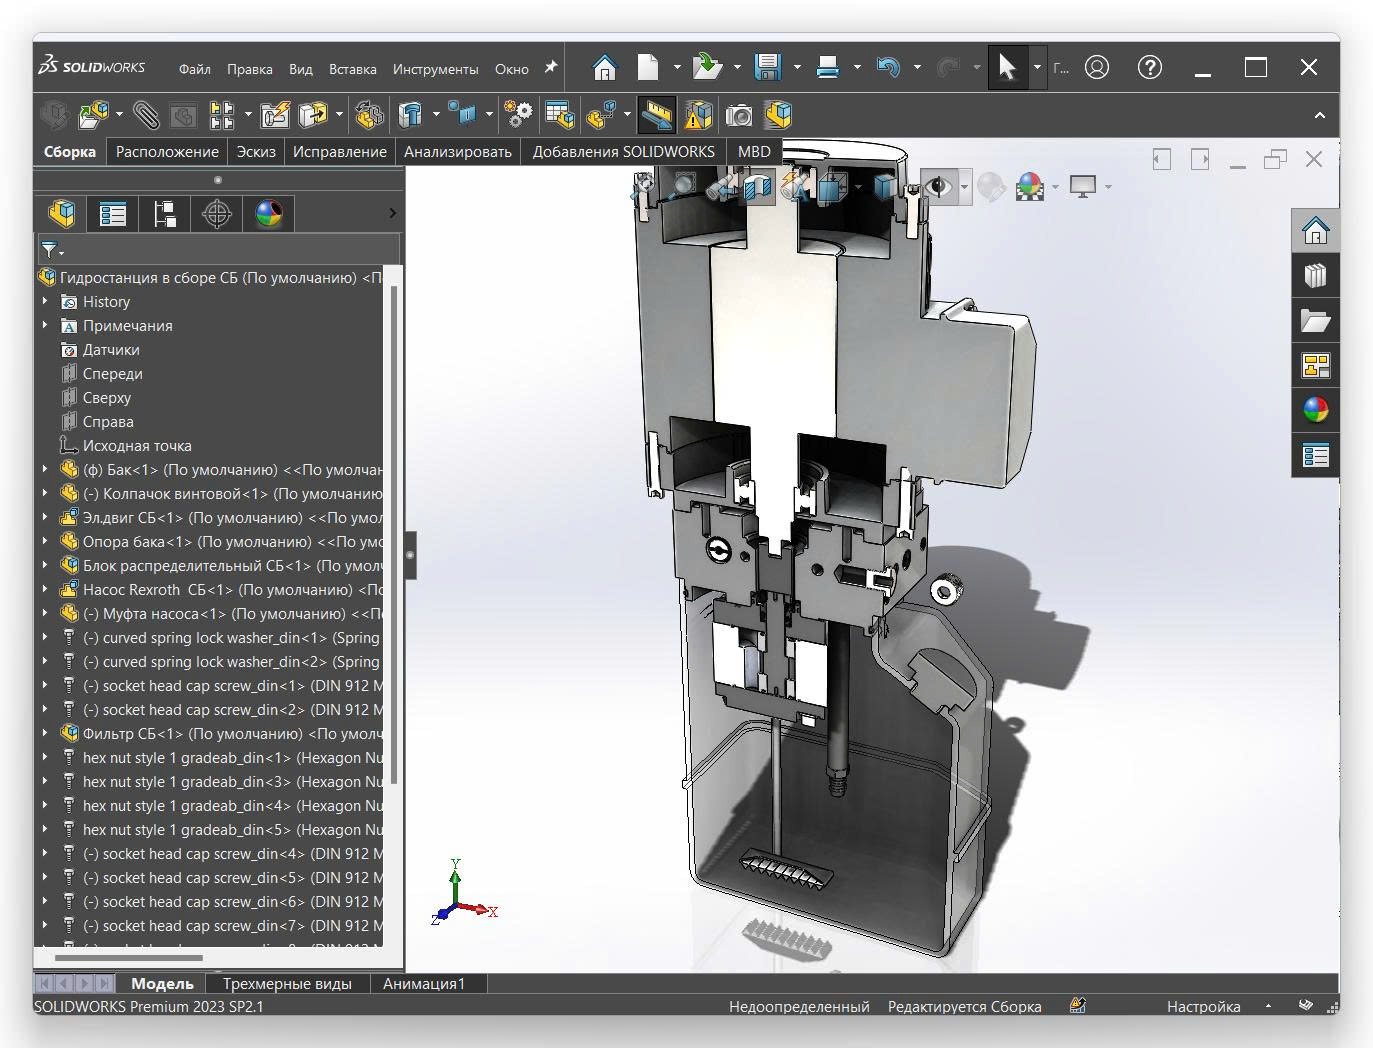Switch to the Анализировать ribbon tab
This screenshot has height=1048, width=1373.
point(457,152)
